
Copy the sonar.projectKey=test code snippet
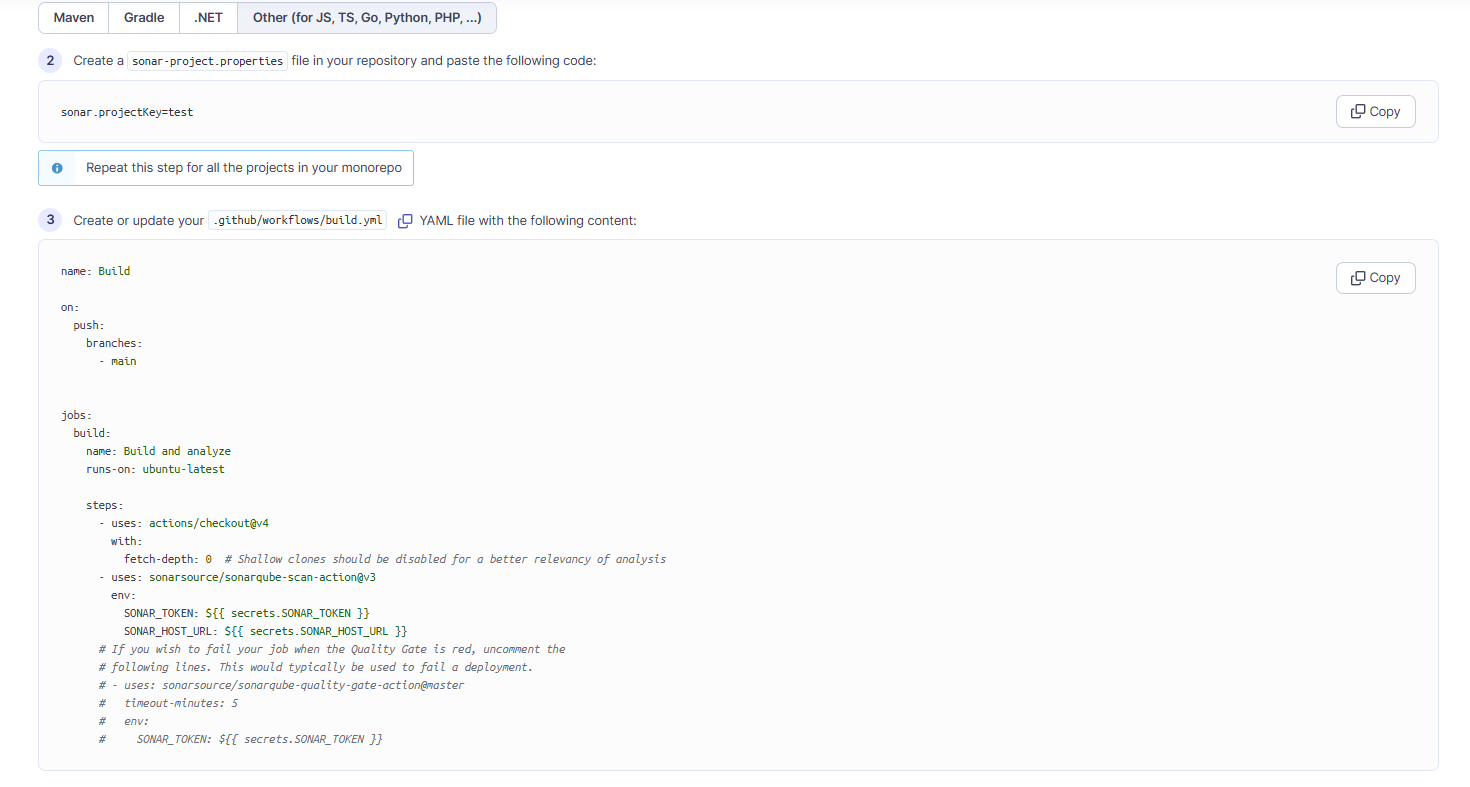[x=1375, y=112]
